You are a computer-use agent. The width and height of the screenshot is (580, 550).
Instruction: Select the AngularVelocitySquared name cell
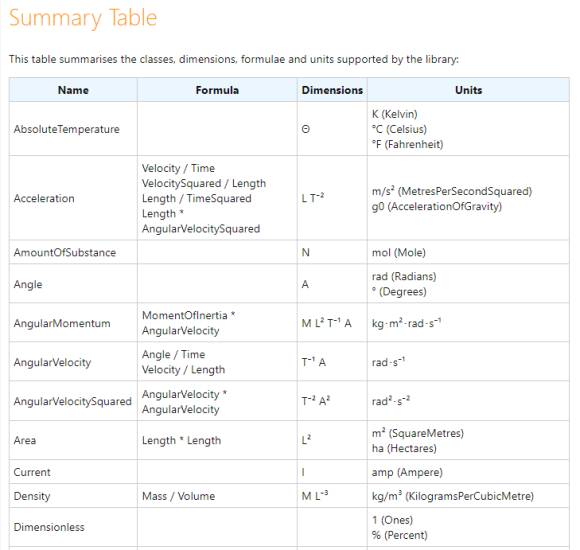point(72,401)
